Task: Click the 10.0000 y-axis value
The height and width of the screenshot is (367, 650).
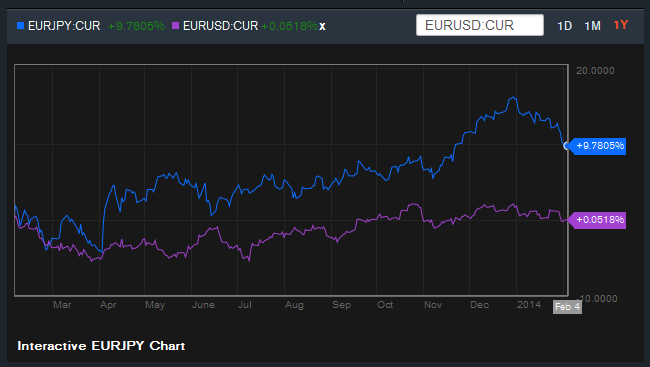Action: 599,298
